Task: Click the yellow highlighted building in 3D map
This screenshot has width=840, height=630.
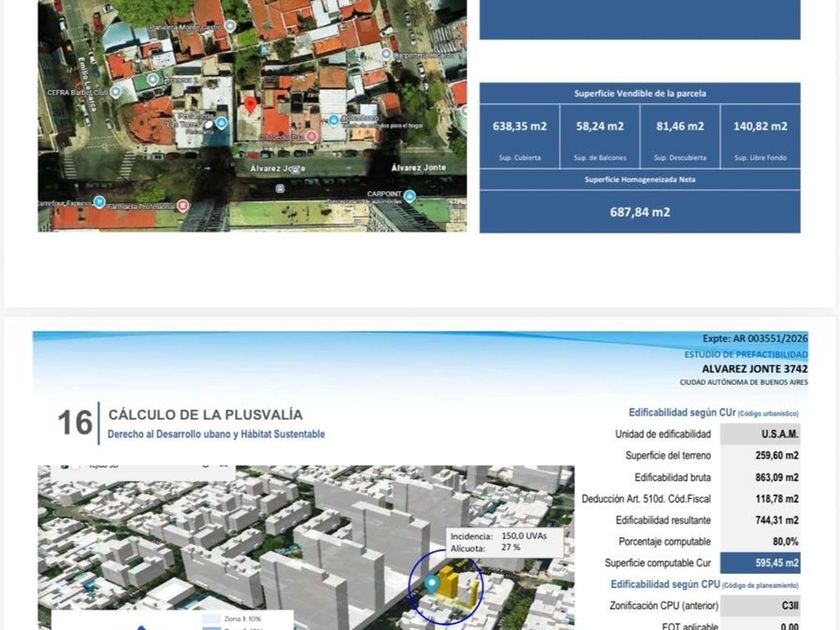Action: click(448, 584)
